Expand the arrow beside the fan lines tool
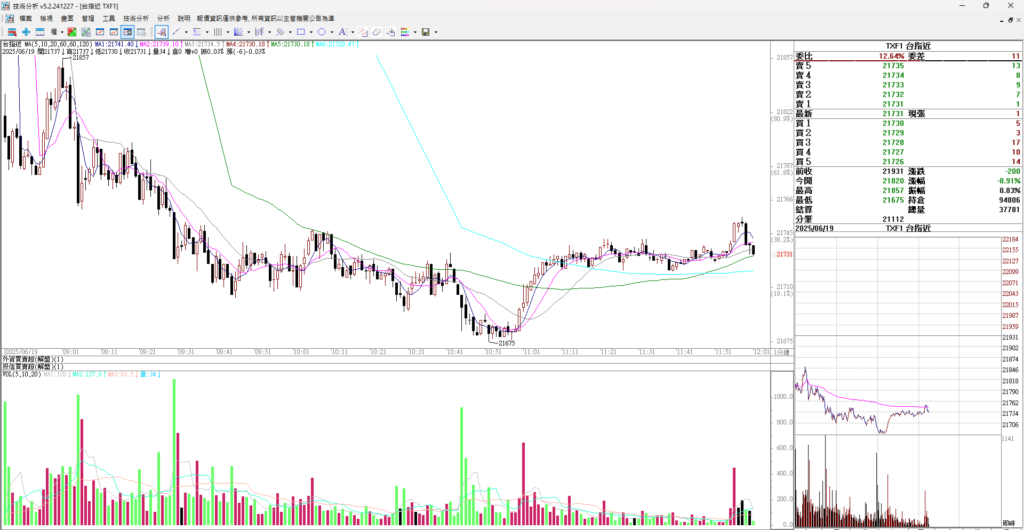 point(249,31)
